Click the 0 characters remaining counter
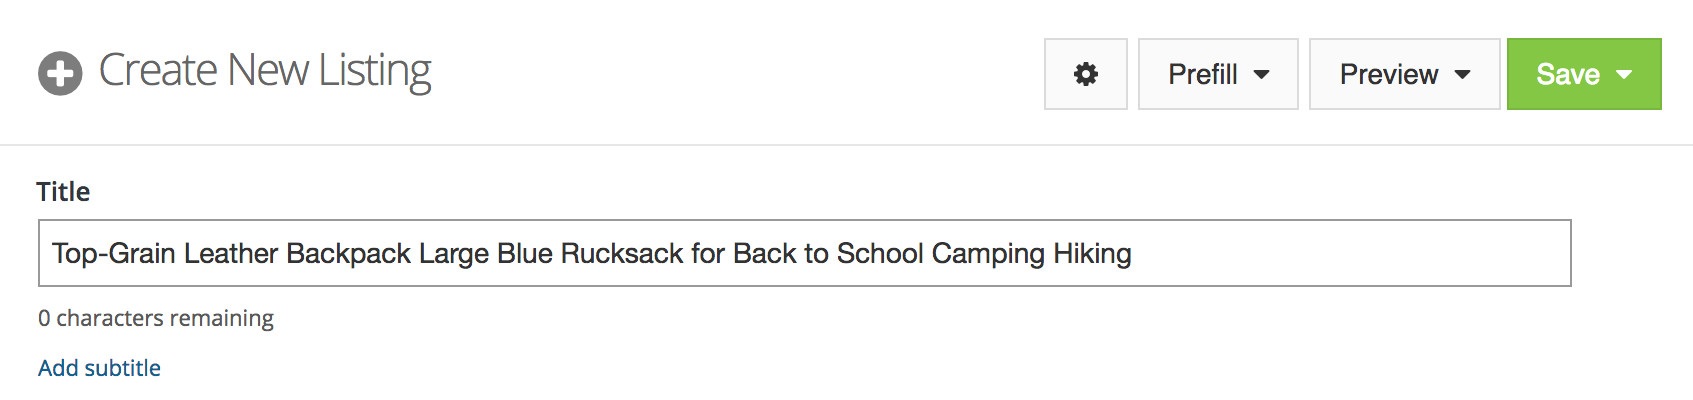Viewport: 1693px width, 400px height. tap(156, 318)
